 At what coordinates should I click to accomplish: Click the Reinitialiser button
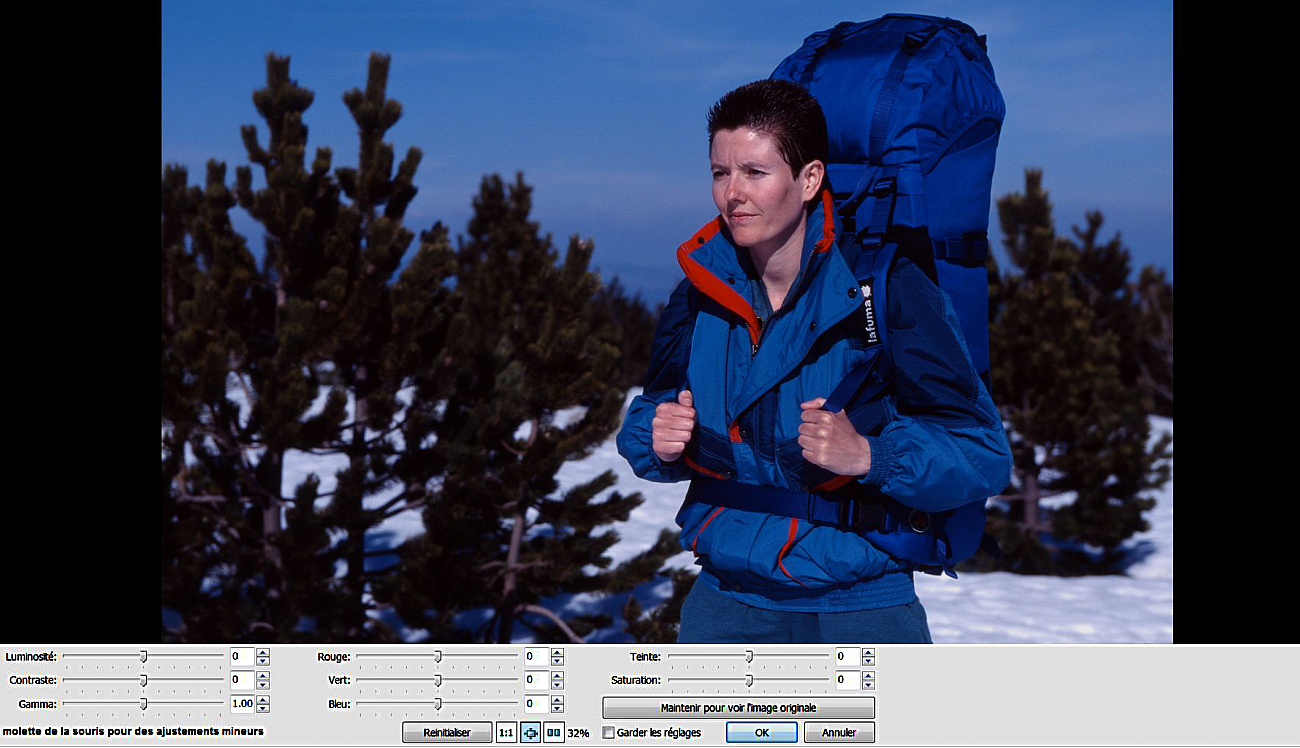point(448,733)
